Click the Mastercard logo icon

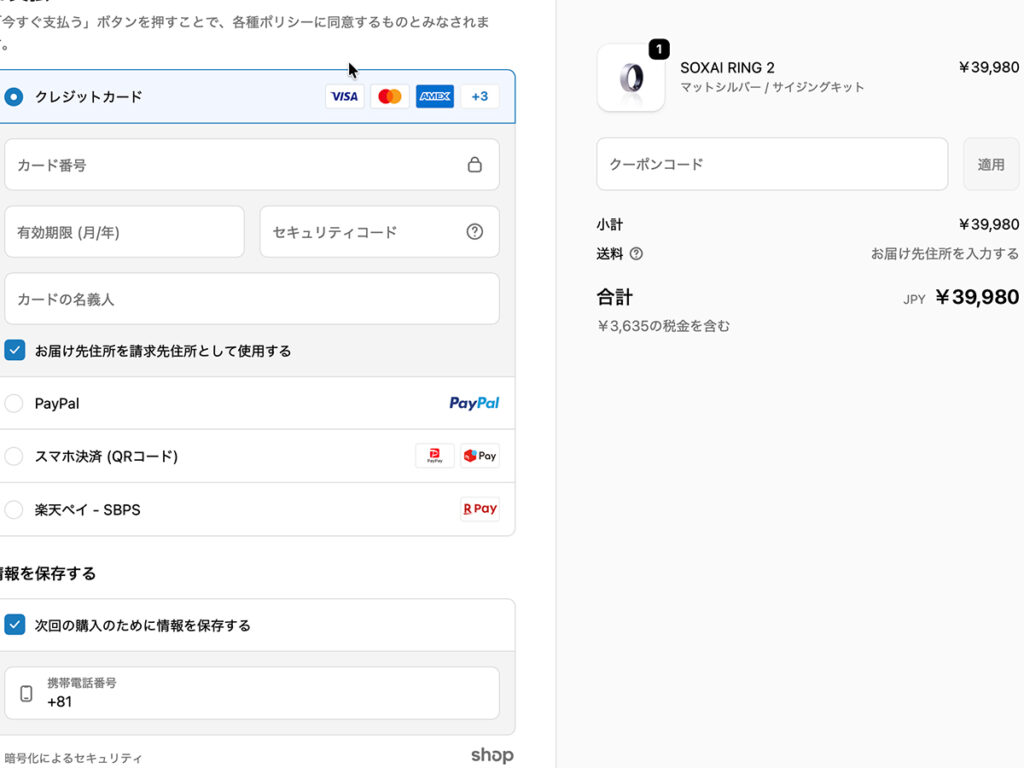(x=390, y=97)
